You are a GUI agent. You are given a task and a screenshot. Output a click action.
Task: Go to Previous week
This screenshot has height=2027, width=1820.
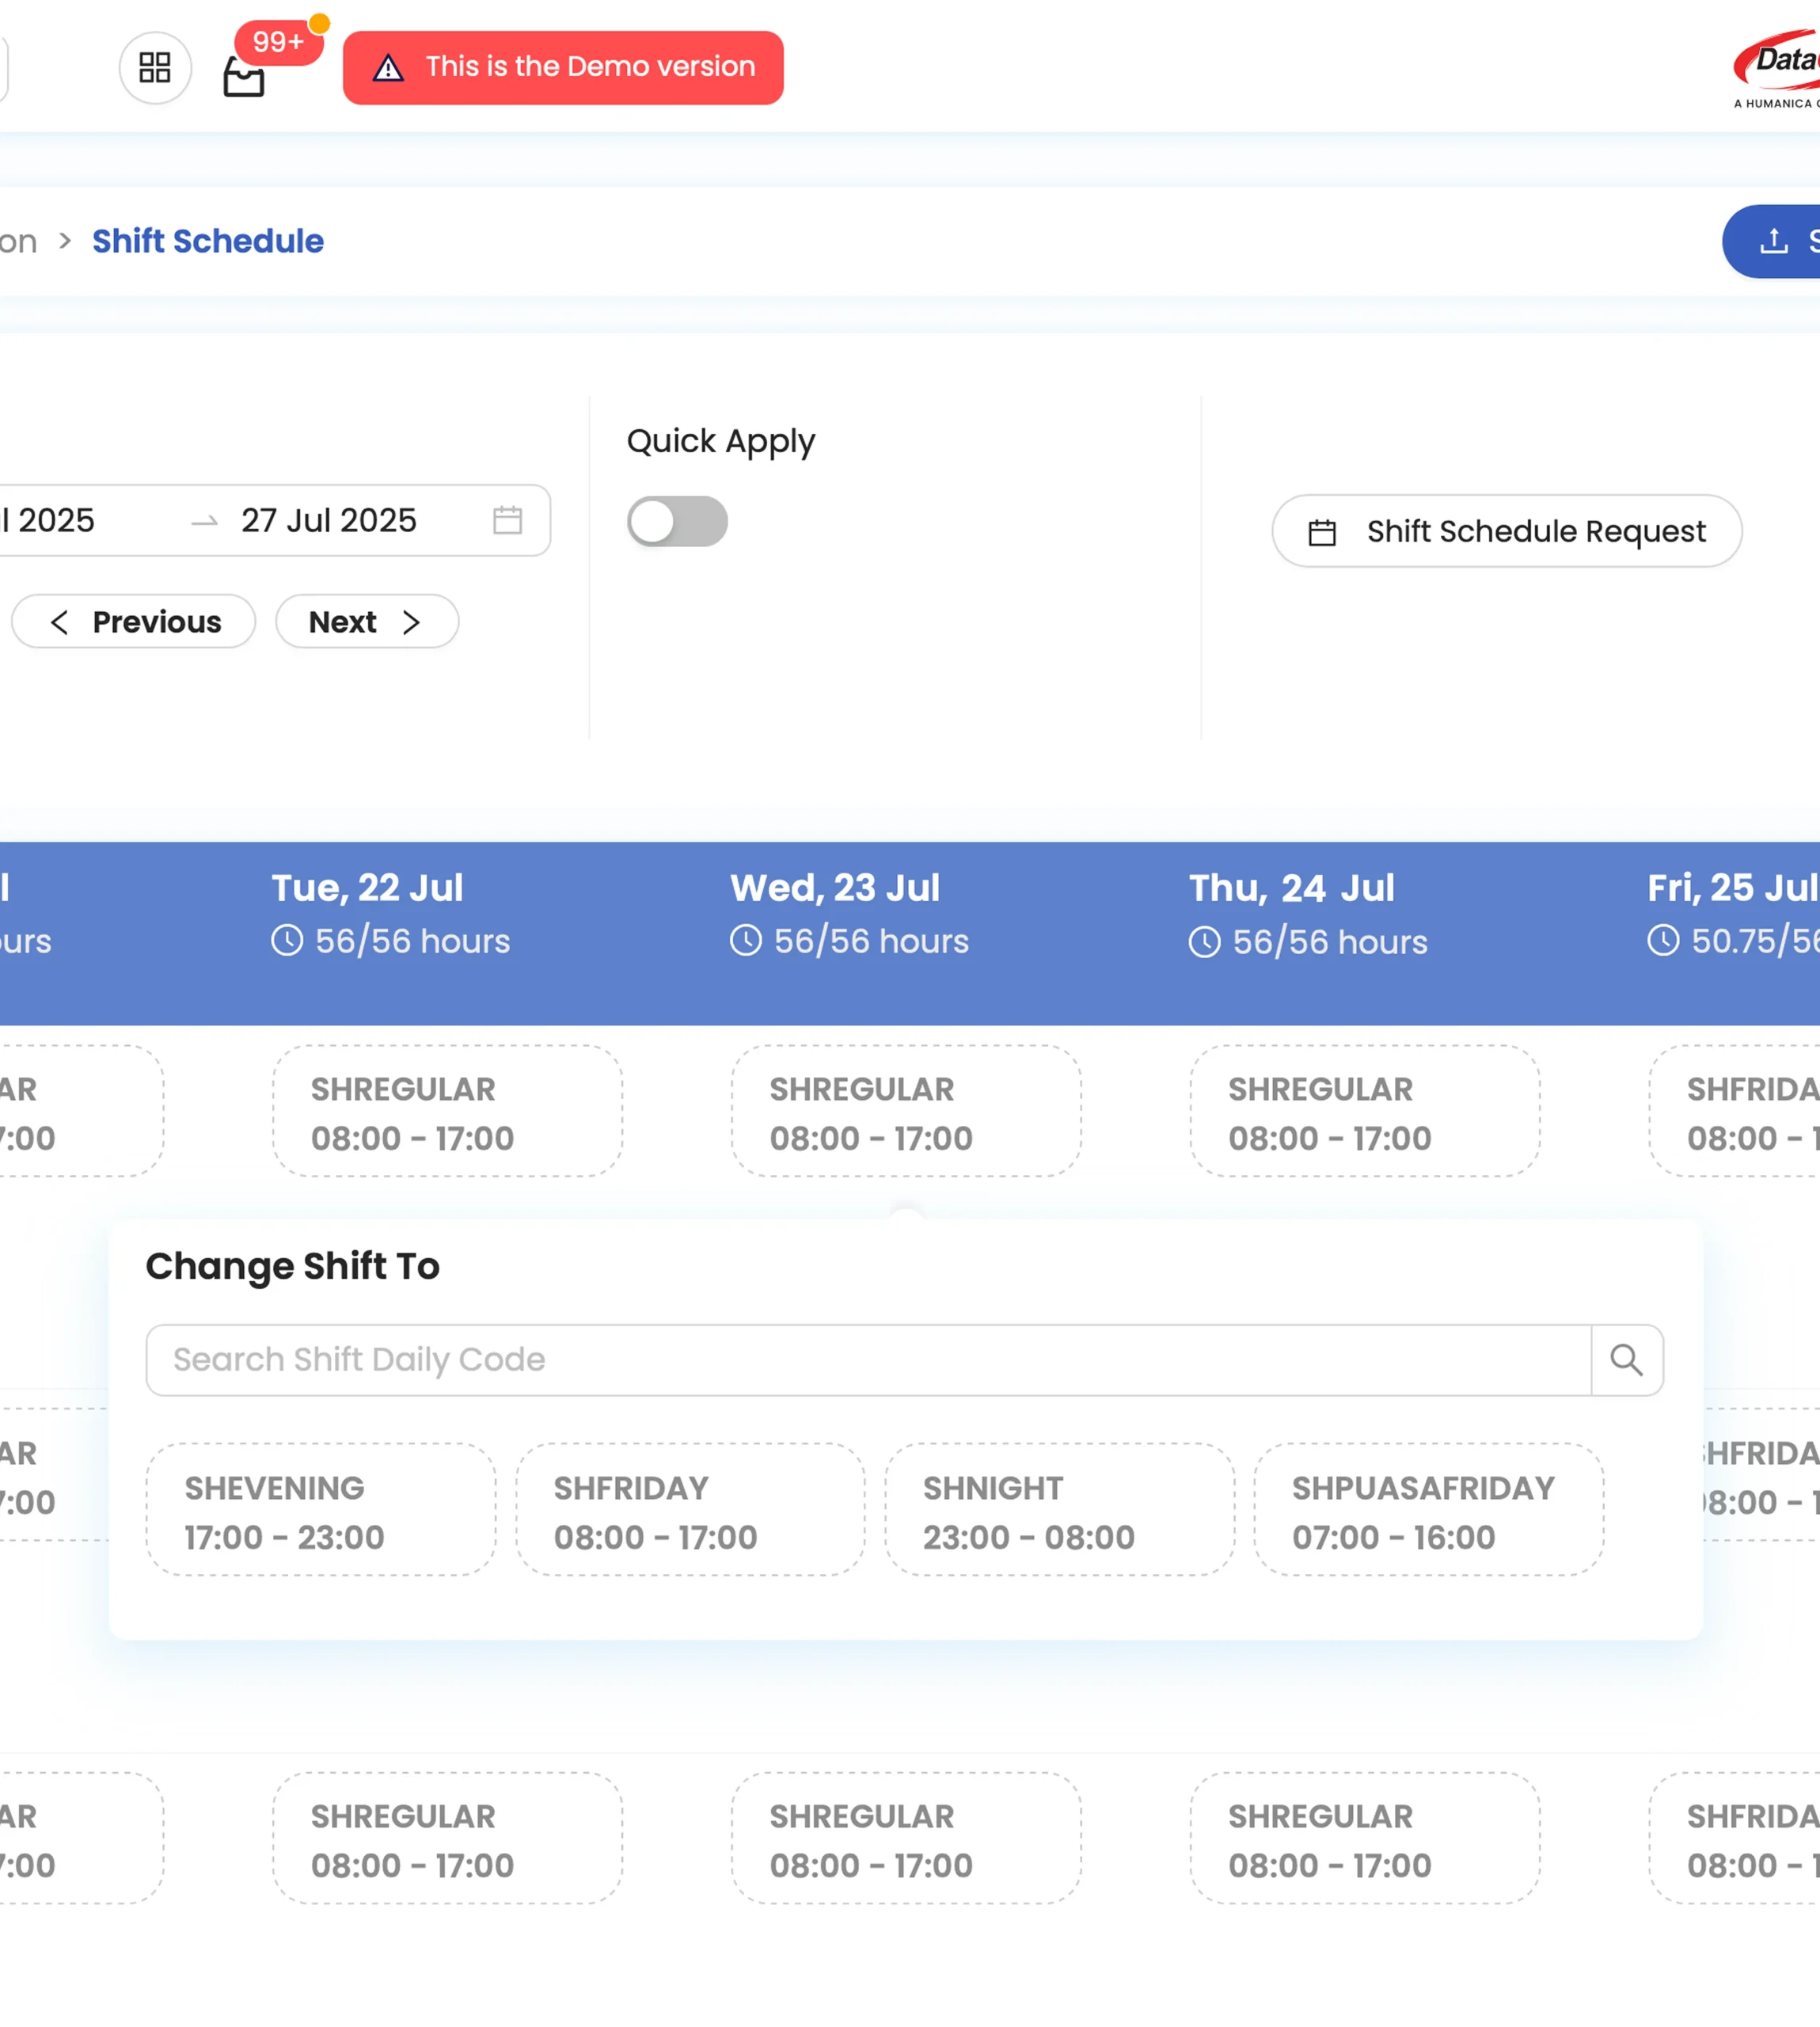click(134, 621)
